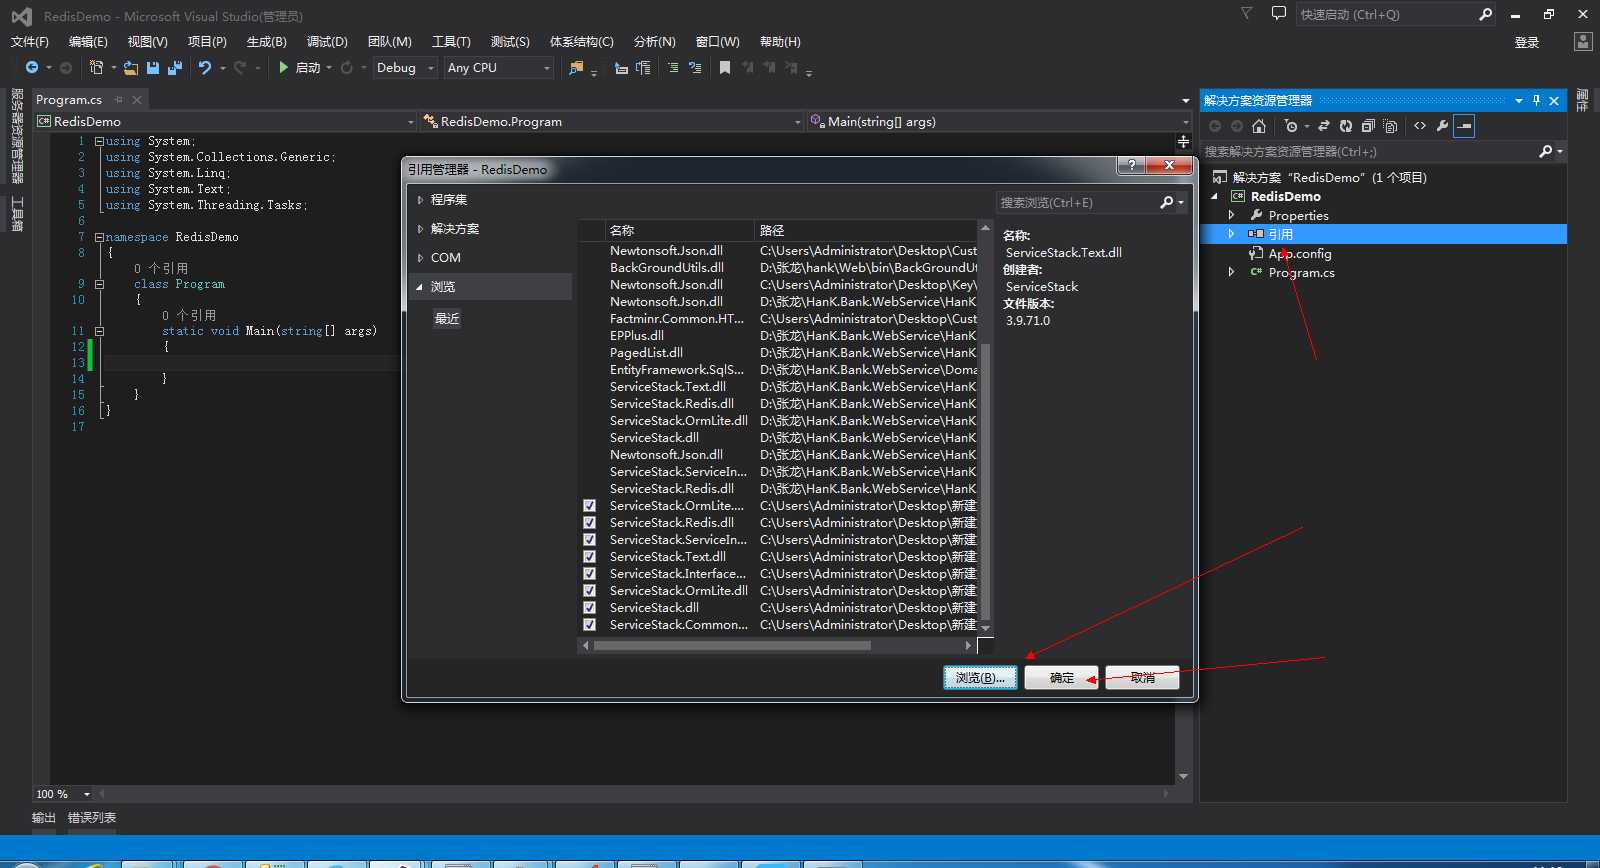Click the navigate backward toolbar arrow
1600x868 pixels.
click(x=32, y=67)
